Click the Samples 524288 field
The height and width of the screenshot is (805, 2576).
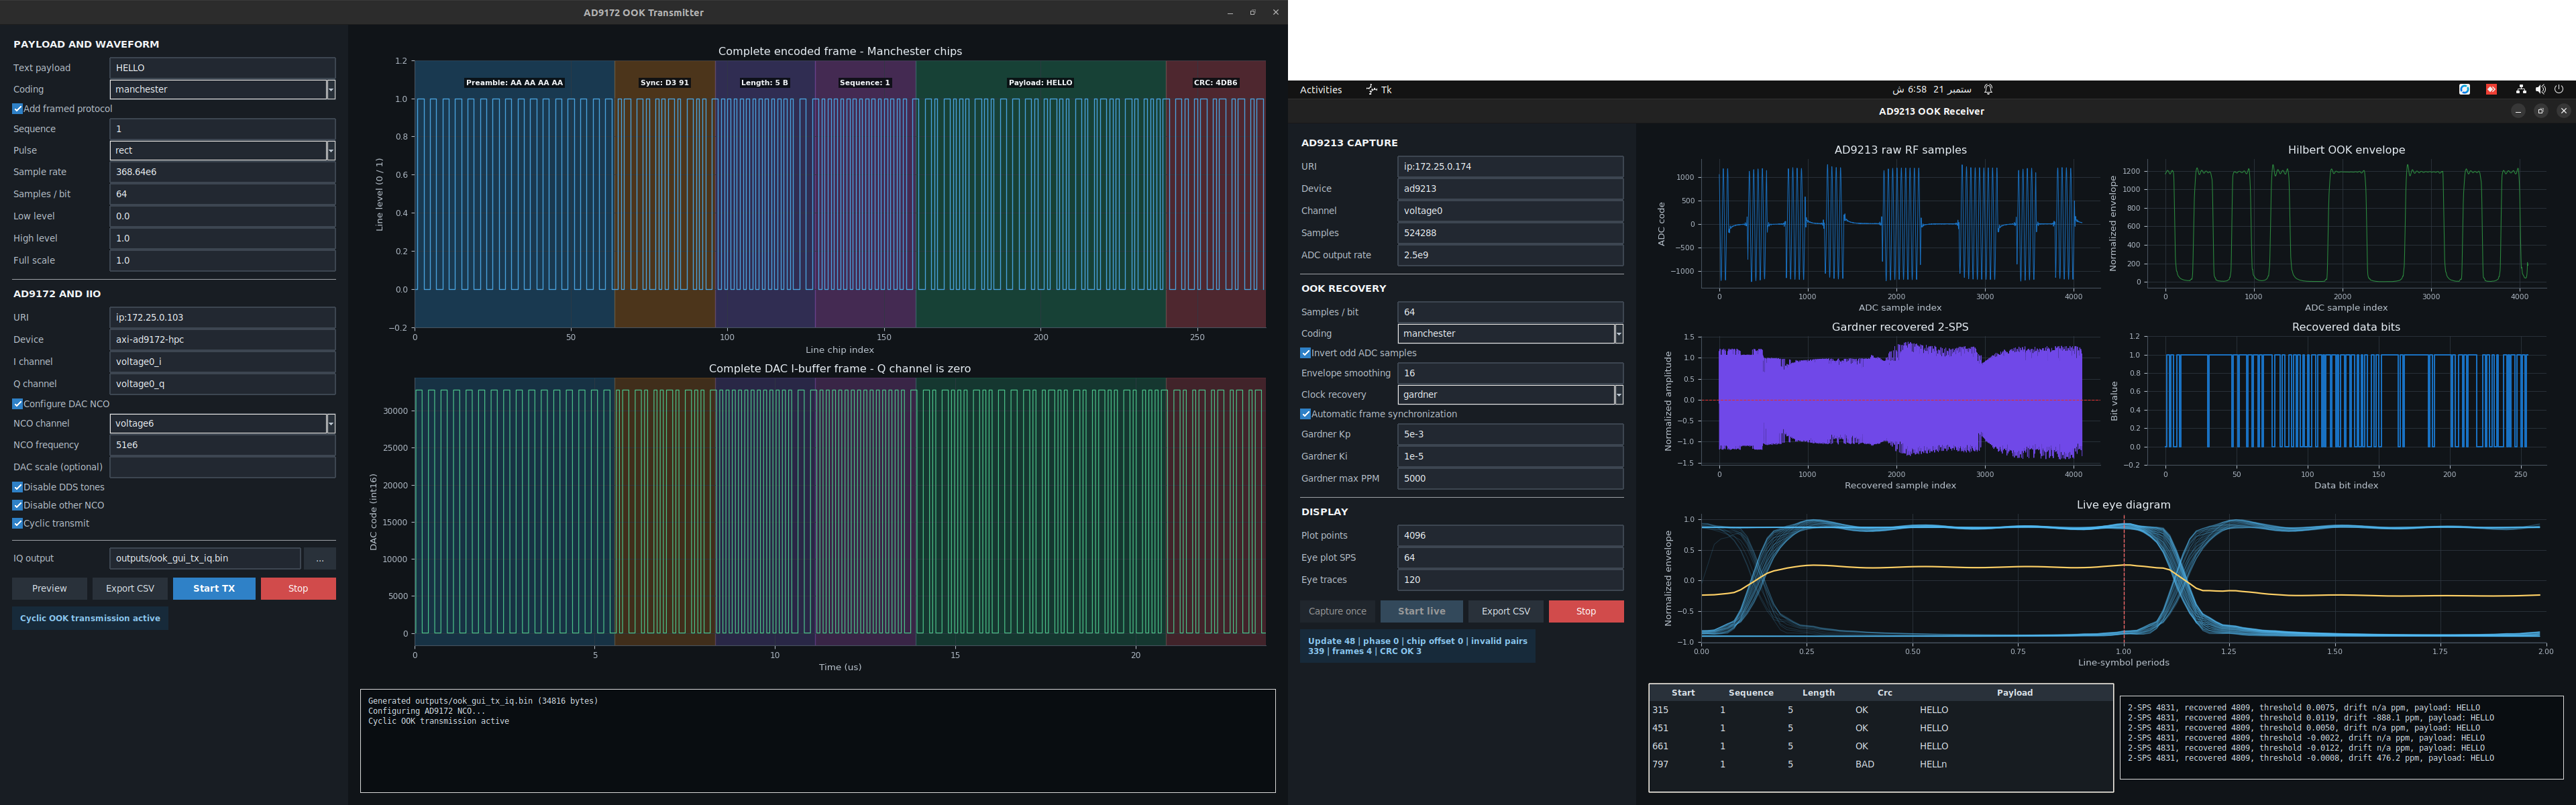point(1510,232)
